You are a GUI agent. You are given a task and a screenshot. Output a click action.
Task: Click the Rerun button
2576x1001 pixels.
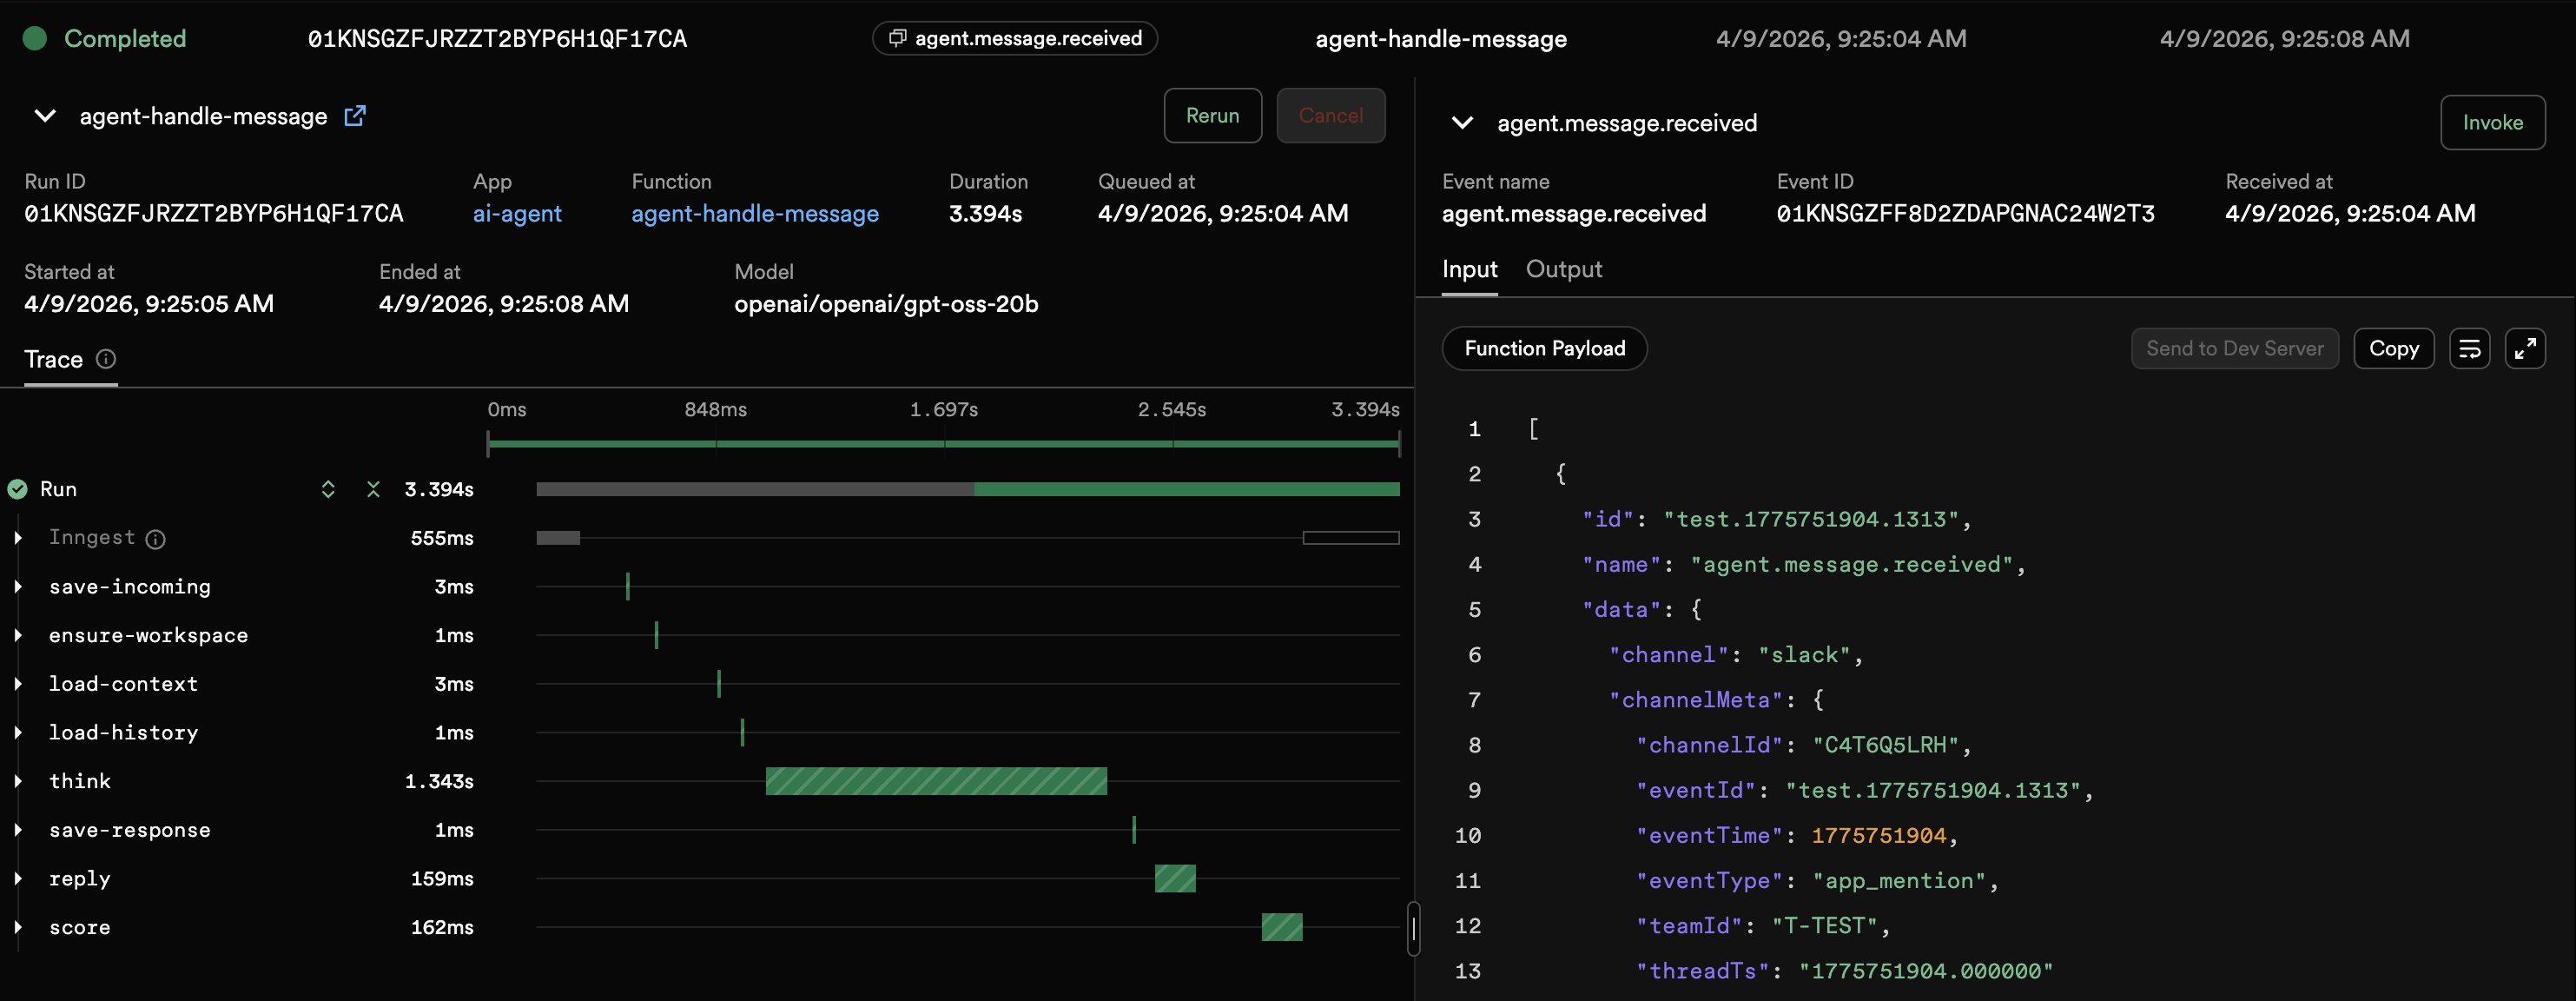[x=1212, y=116]
